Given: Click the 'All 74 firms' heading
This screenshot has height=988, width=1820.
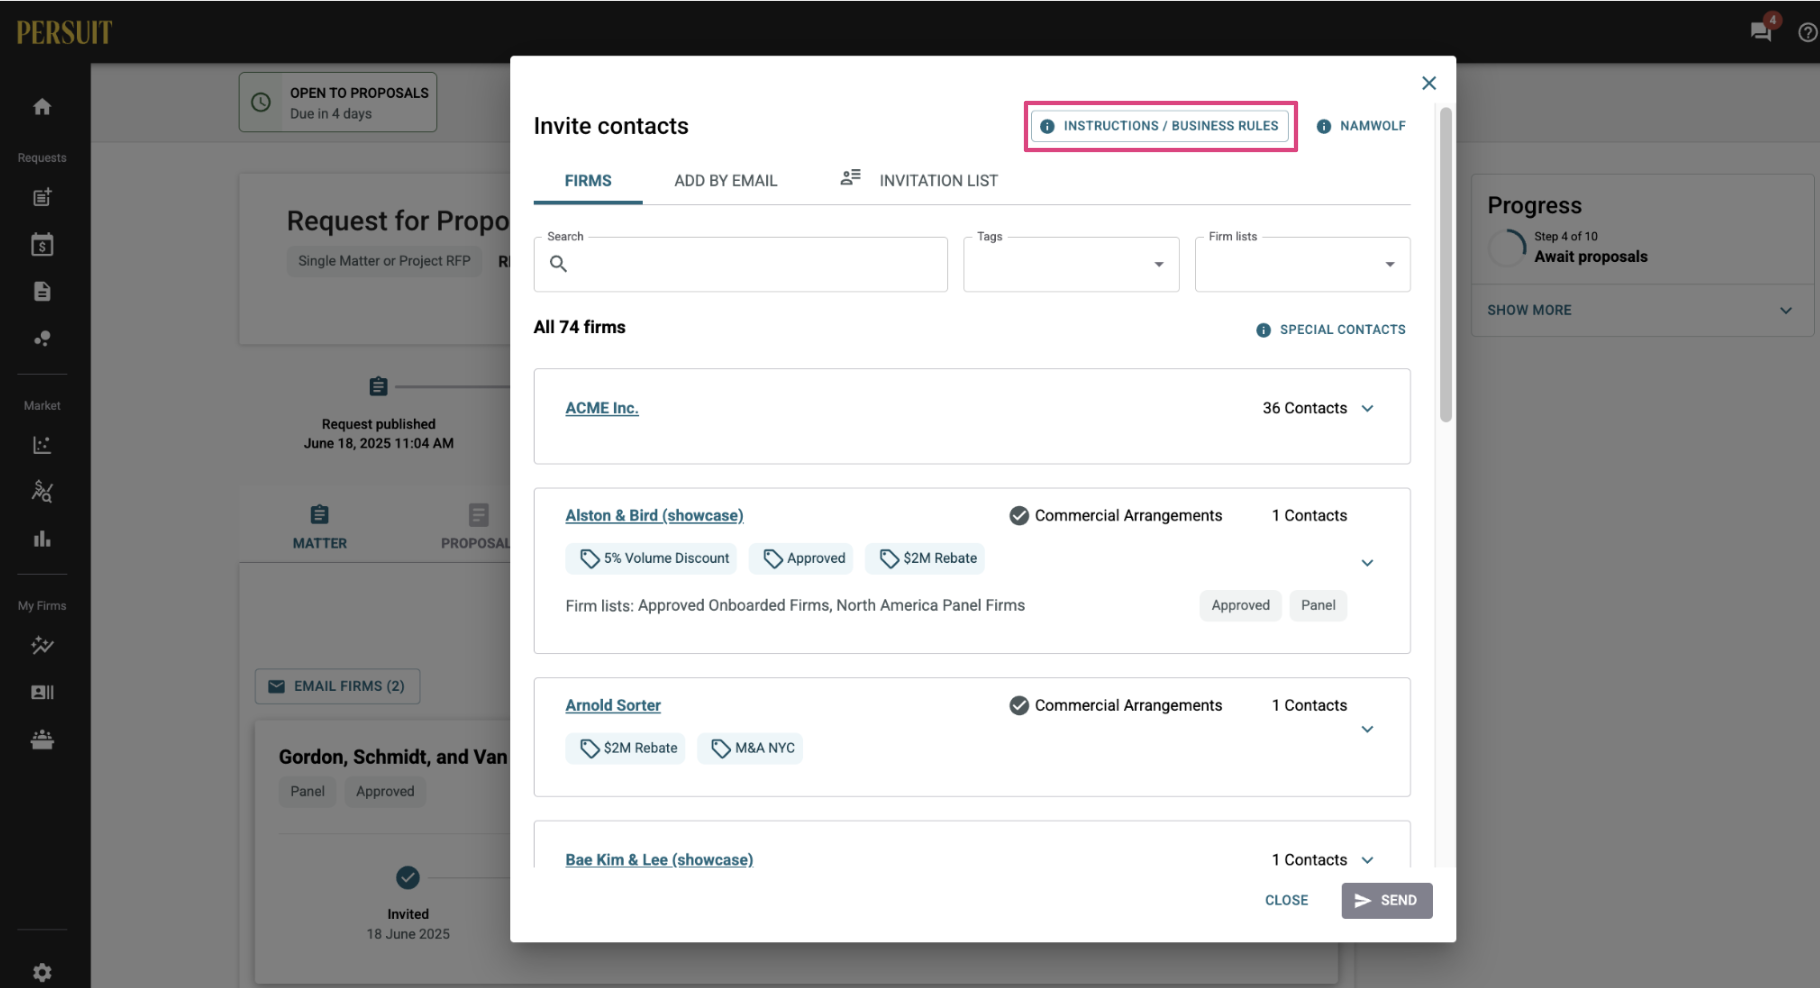Looking at the screenshot, I should pos(580,327).
